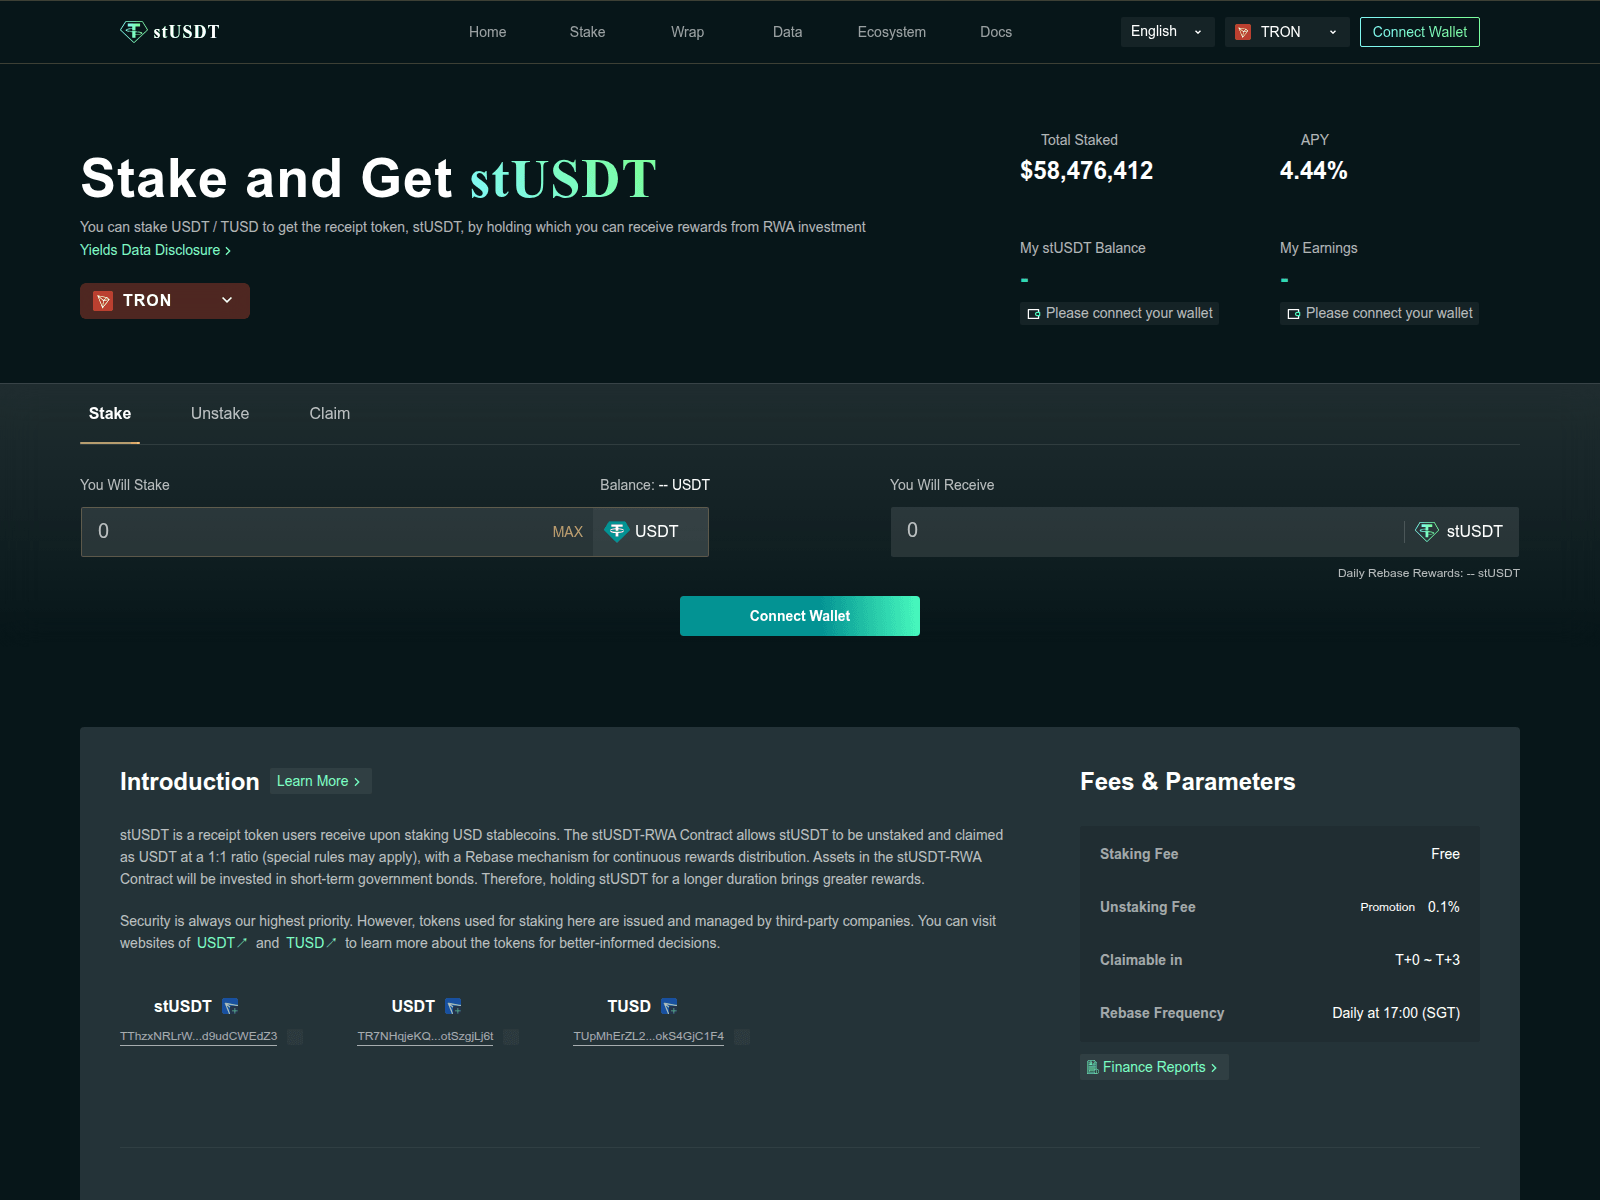Open Stake in the top navigation
The image size is (1600, 1200).
tap(587, 32)
